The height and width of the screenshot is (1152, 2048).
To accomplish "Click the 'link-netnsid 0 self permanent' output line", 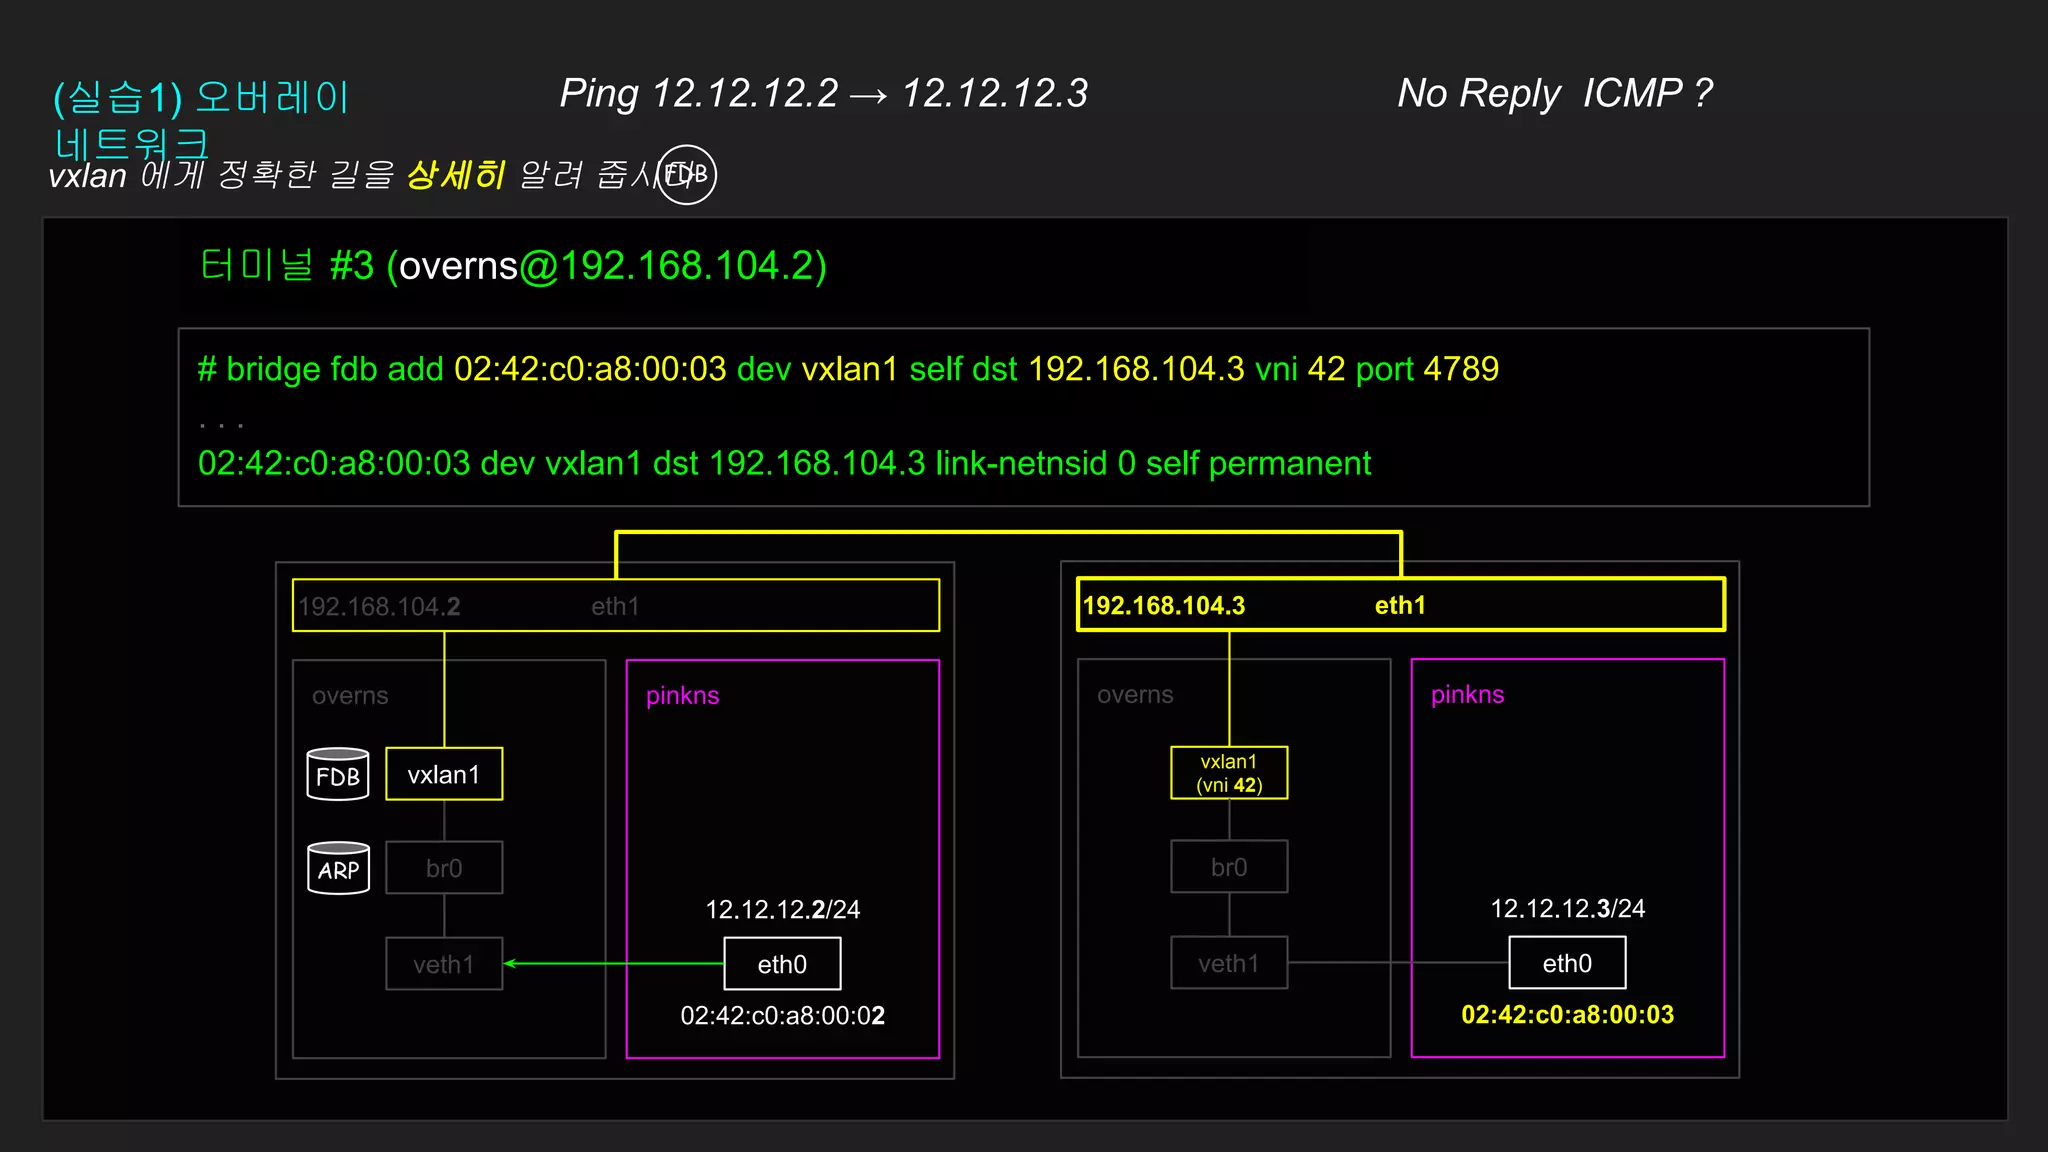I will (784, 463).
